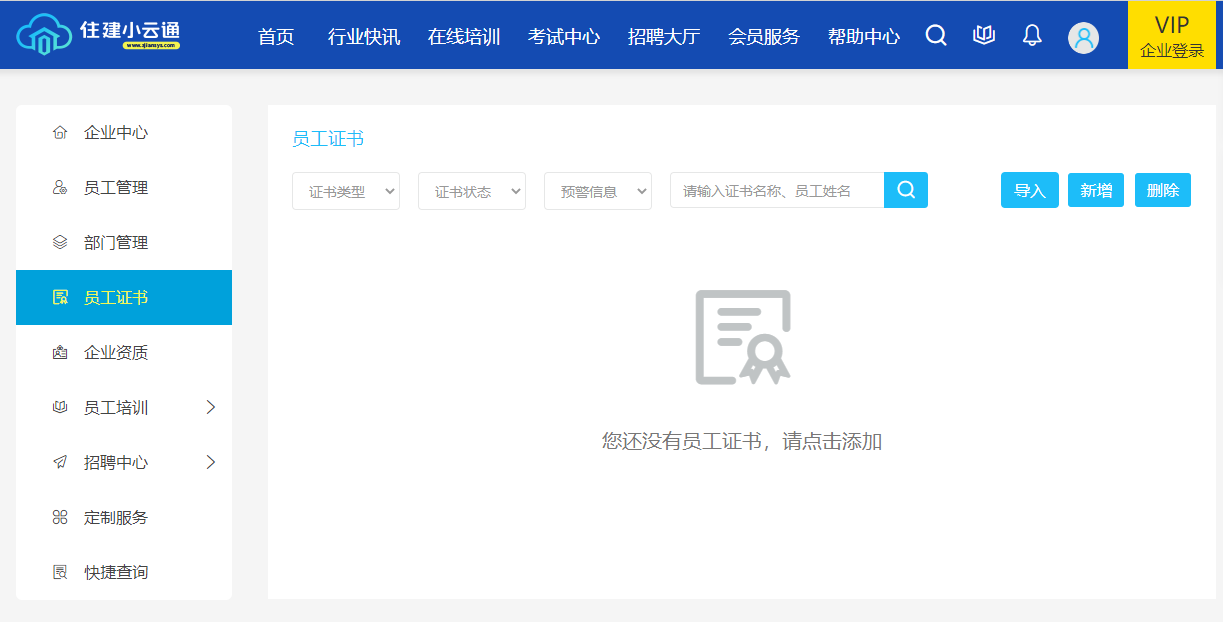Viewport: 1223px width, 622px height.
Task: Open notifications bell icon
Action: (x=1032, y=36)
